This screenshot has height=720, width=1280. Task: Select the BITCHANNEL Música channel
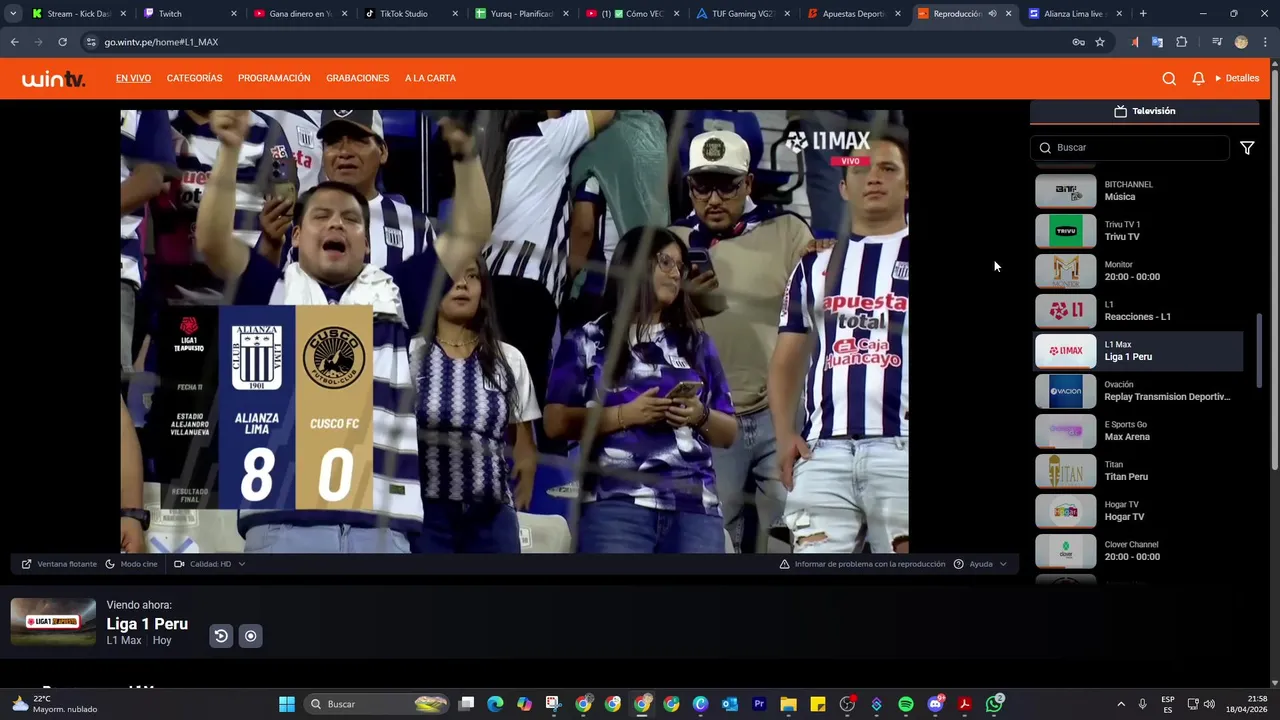(1138, 191)
